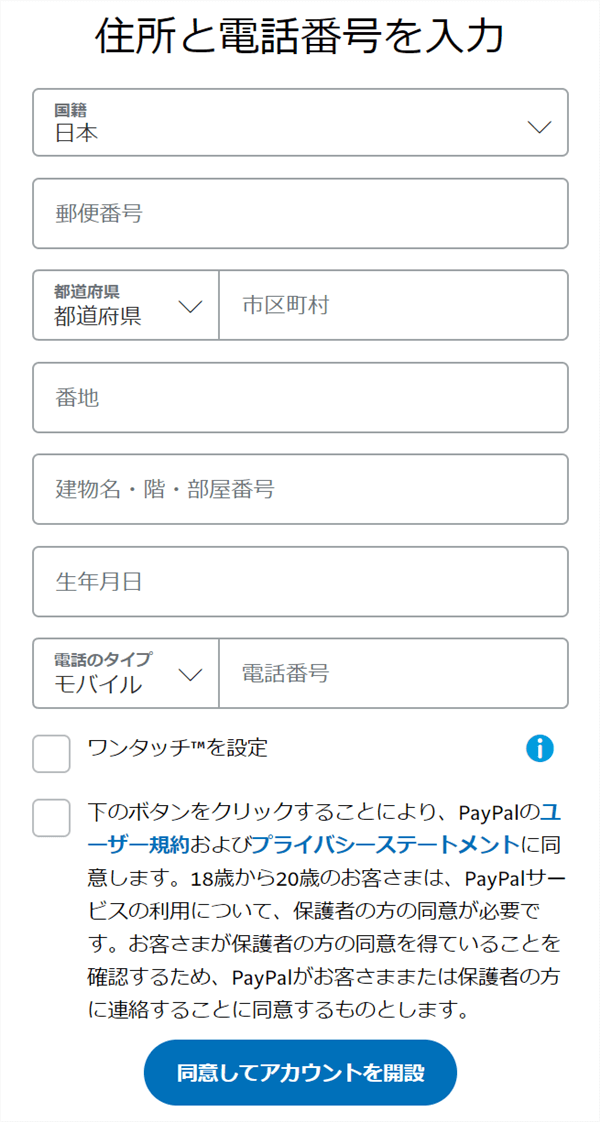
Task: Click the chevron arrow in the 国籍 field
Action: [539, 127]
